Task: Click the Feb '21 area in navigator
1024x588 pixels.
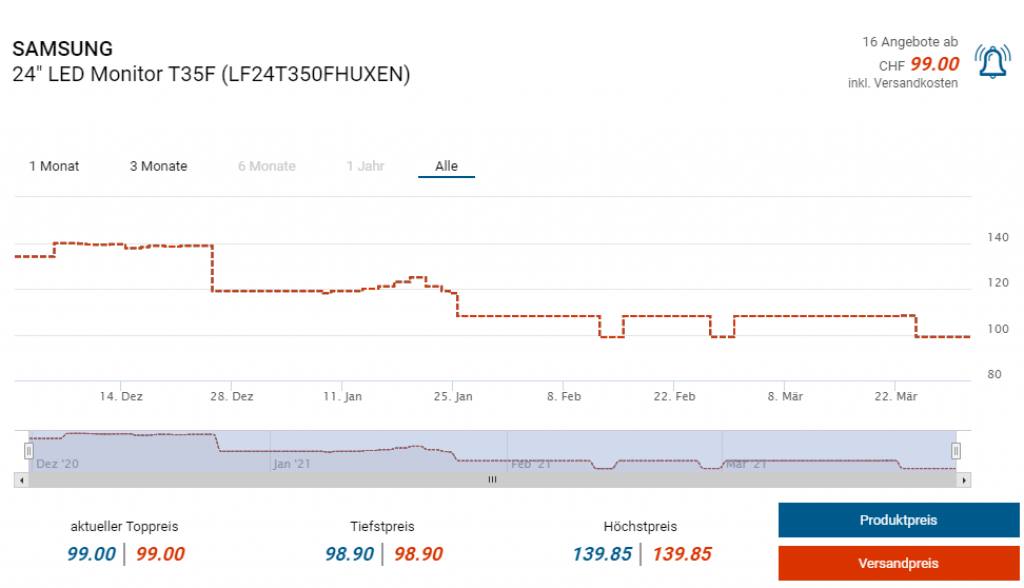Action: [x=531, y=463]
